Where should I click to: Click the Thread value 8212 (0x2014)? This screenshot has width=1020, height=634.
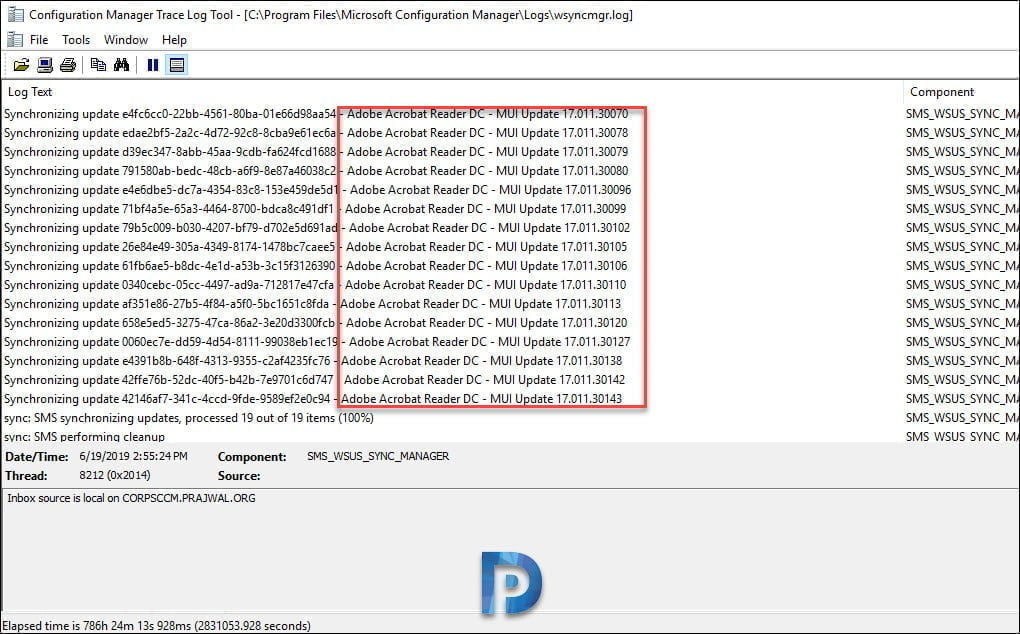(114, 475)
